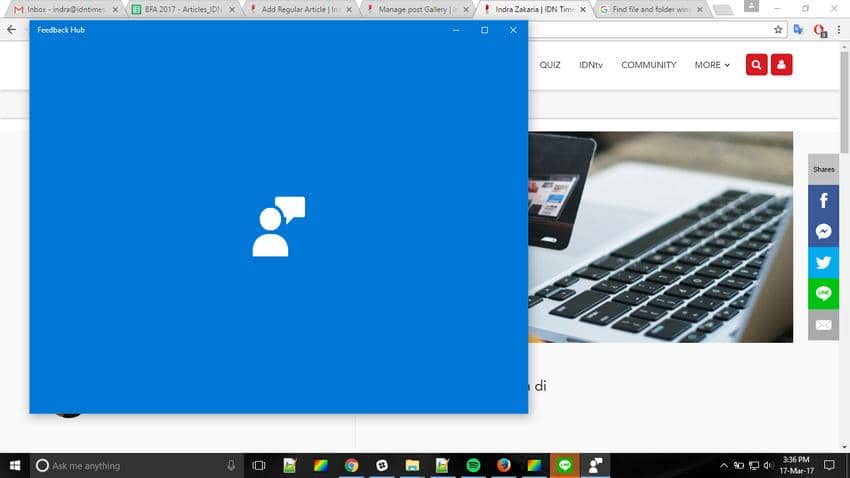Share via the green LINE icon
The height and width of the screenshot is (478, 850).
click(823, 294)
